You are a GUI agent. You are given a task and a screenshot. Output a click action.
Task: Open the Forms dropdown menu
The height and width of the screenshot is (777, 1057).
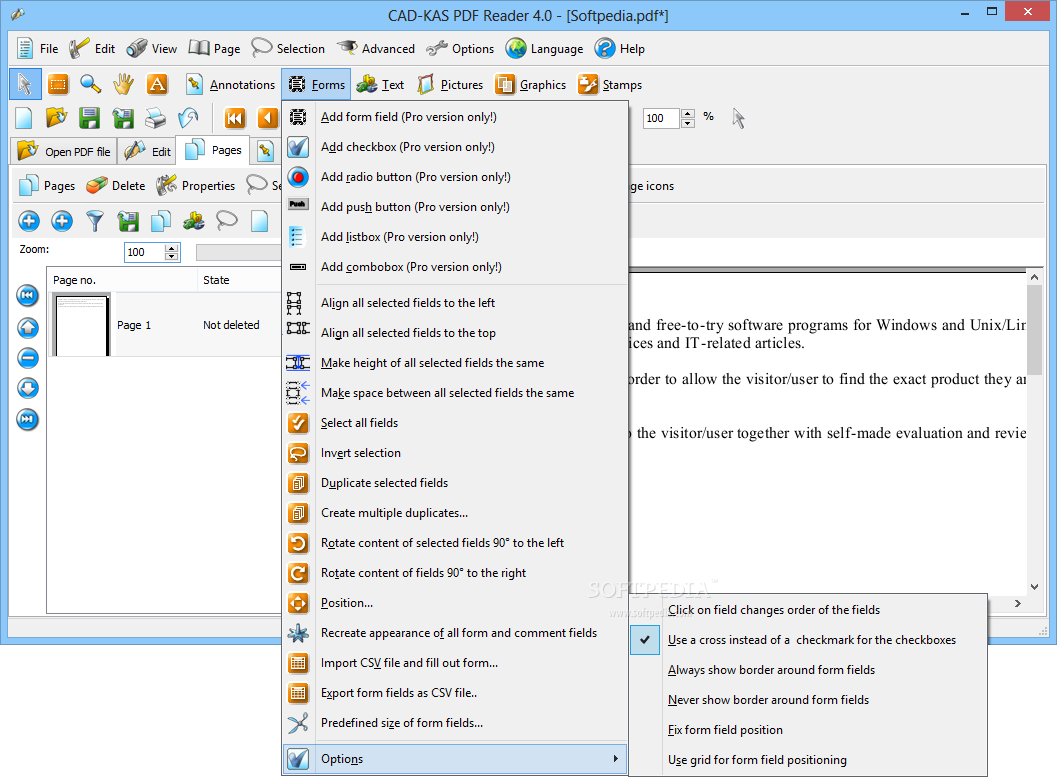(316, 84)
